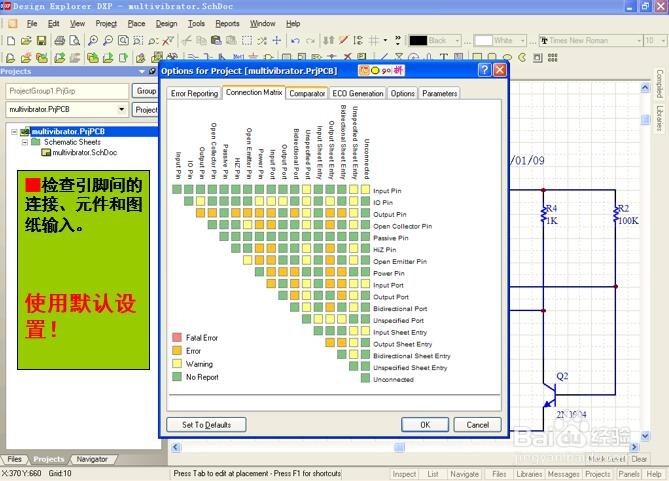Click the Set To Defaults button
Screen dimensions: 669x481
pyautogui.click(x=206, y=425)
